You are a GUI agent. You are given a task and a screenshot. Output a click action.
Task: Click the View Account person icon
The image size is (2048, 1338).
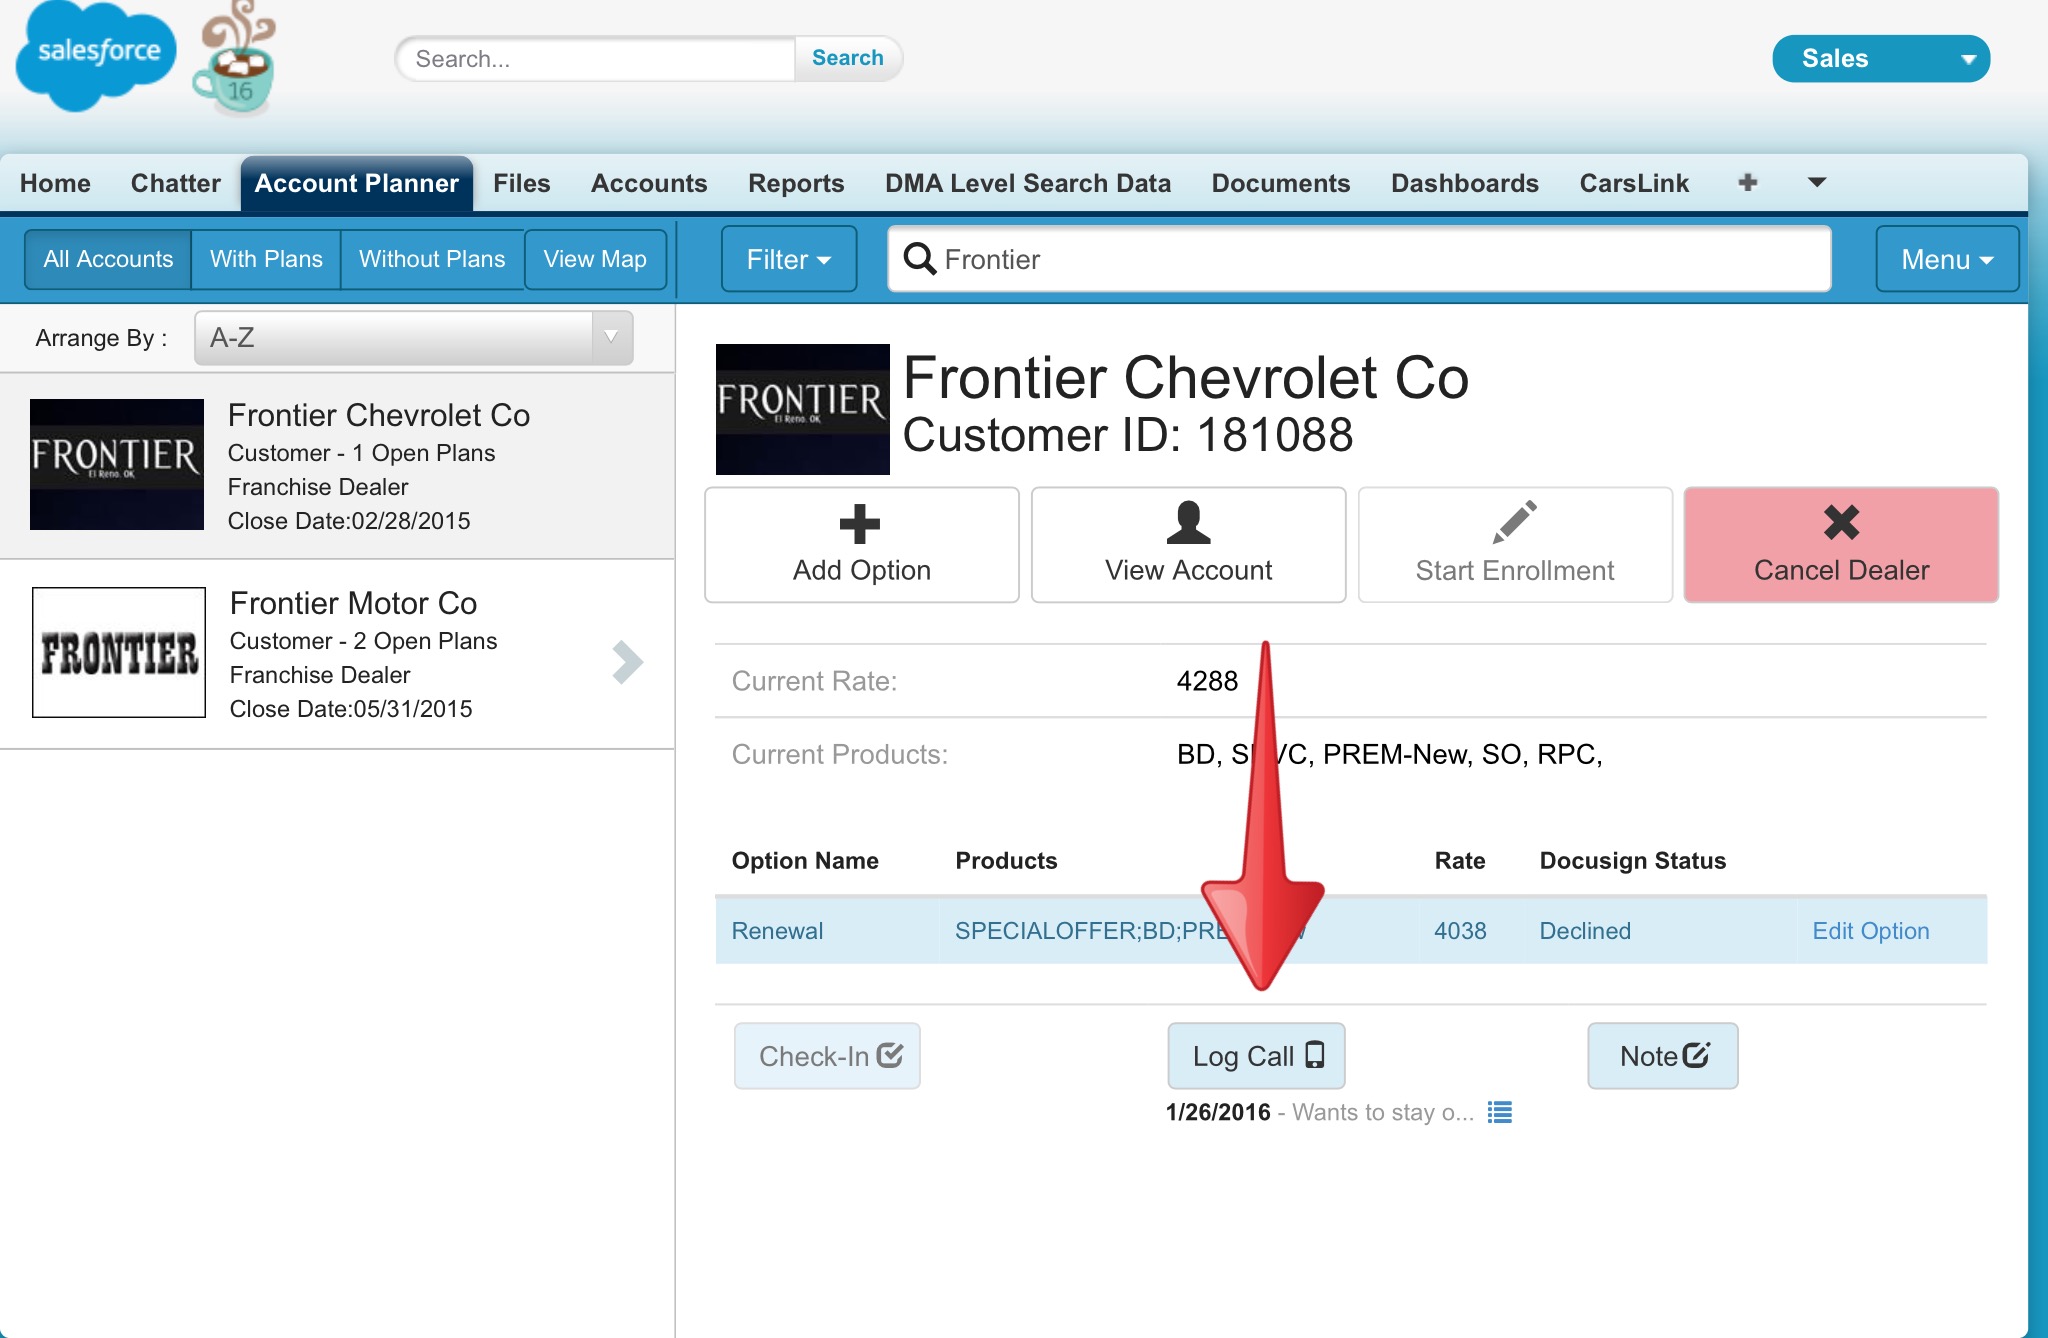click(1188, 522)
